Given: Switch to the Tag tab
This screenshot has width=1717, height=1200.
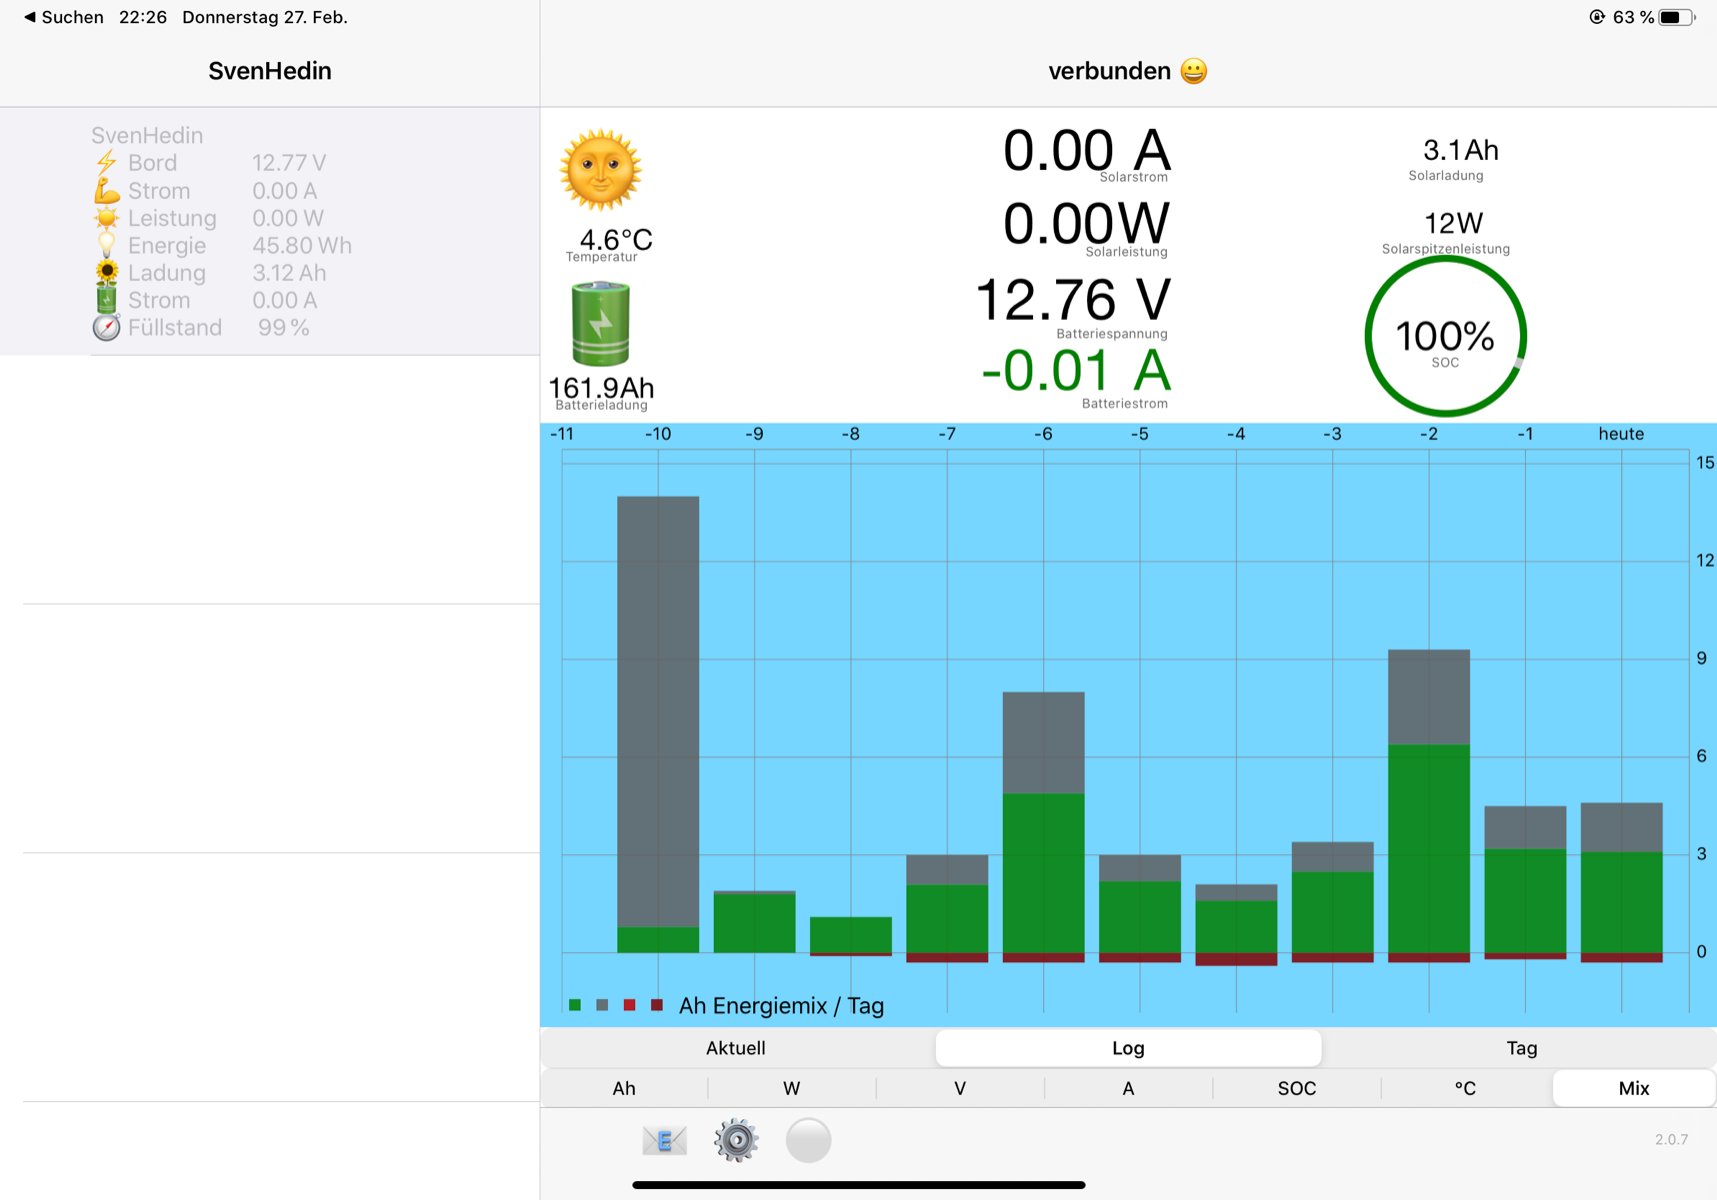Looking at the screenshot, I should [x=1522, y=1048].
